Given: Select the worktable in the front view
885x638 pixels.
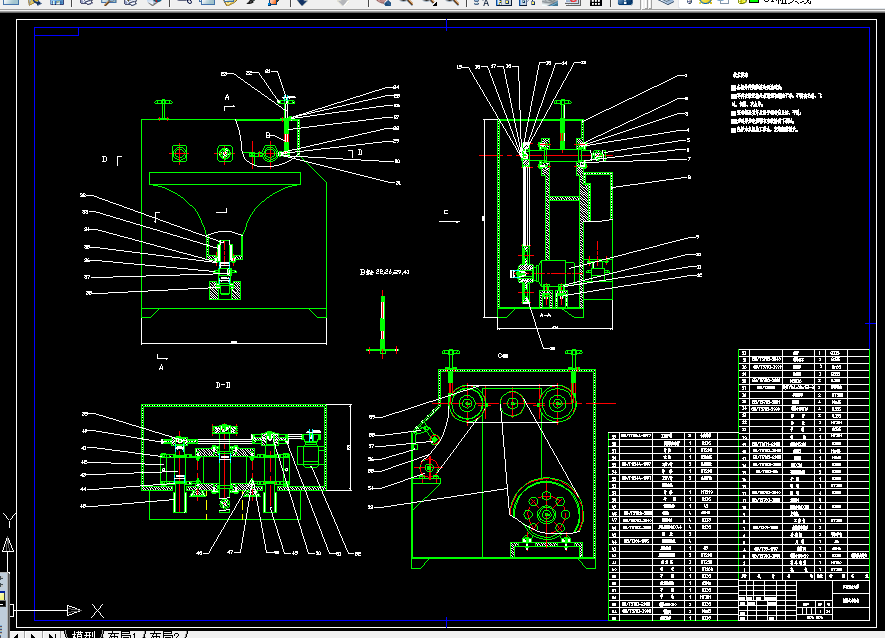Looking at the screenshot, I should pyautogui.click(x=225, y=179).
